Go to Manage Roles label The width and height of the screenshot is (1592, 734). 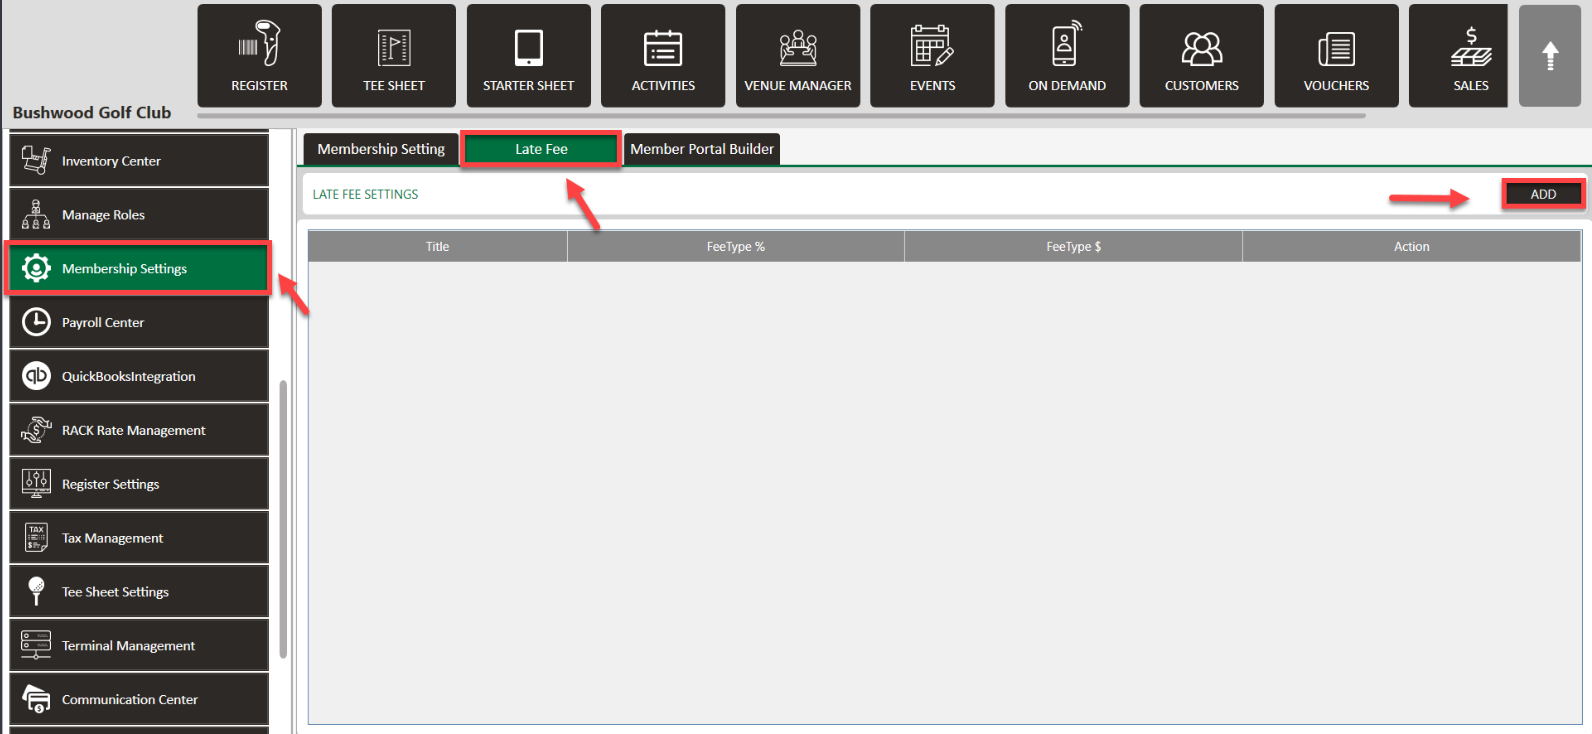(x=103, y=215)
